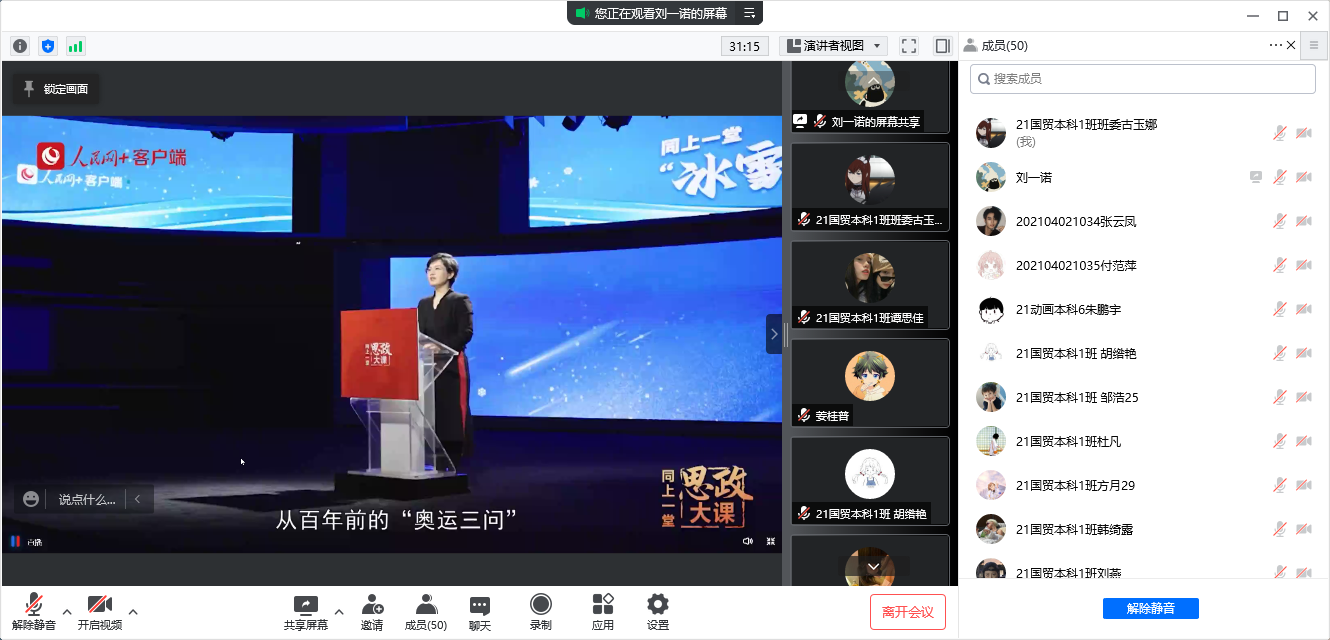Toggle the side panel layout icon
This screenshot has height=640, width=1330.
(942, 46)
